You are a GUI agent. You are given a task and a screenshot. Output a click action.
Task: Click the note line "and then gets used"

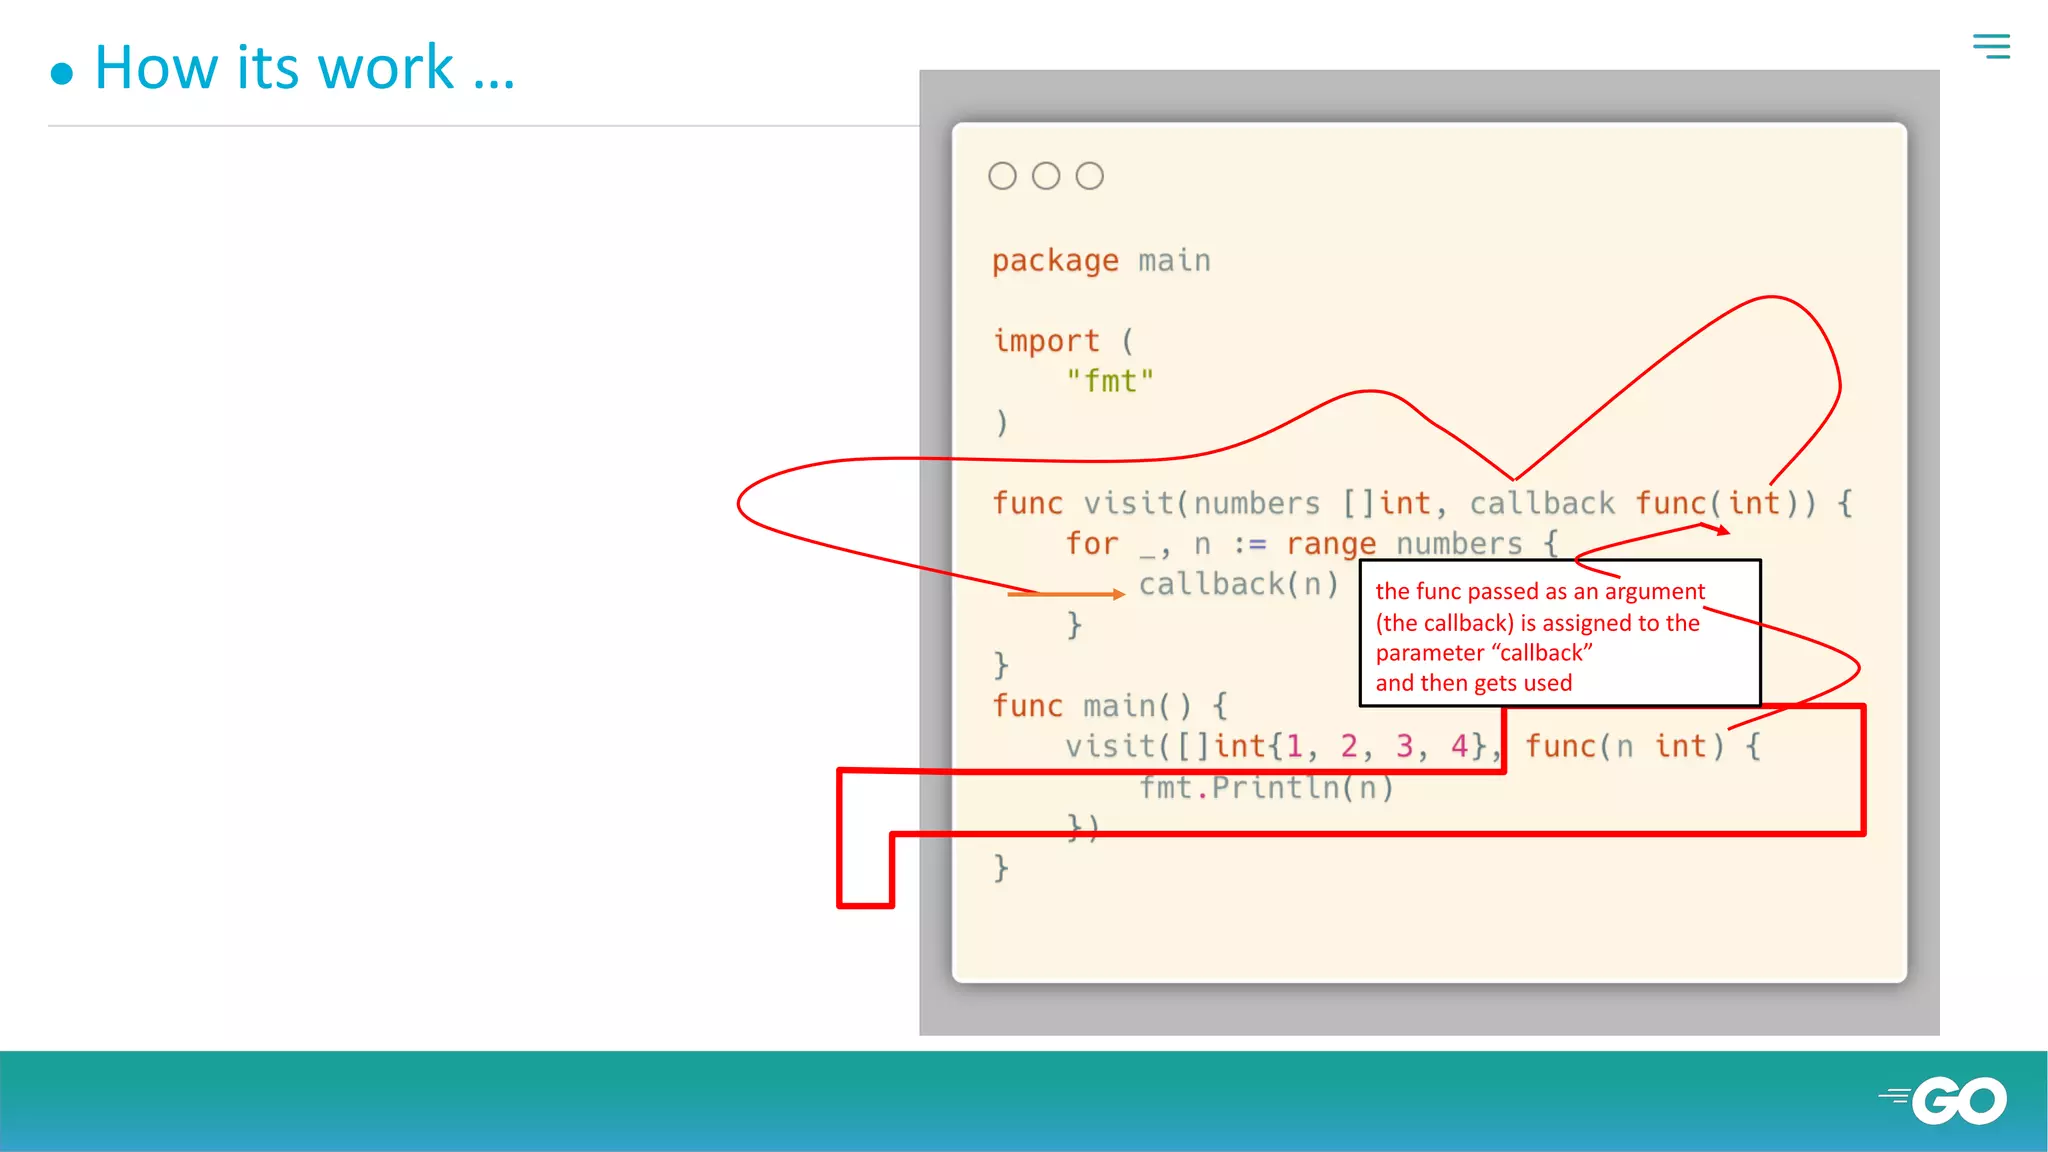click(x=1474, y=683)
